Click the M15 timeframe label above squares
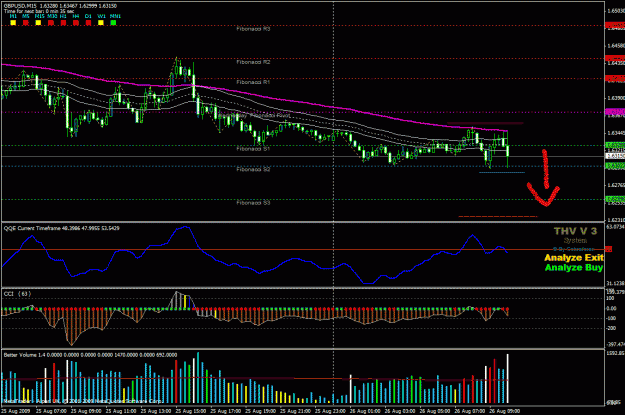625x415 pixels. point(39,16)
